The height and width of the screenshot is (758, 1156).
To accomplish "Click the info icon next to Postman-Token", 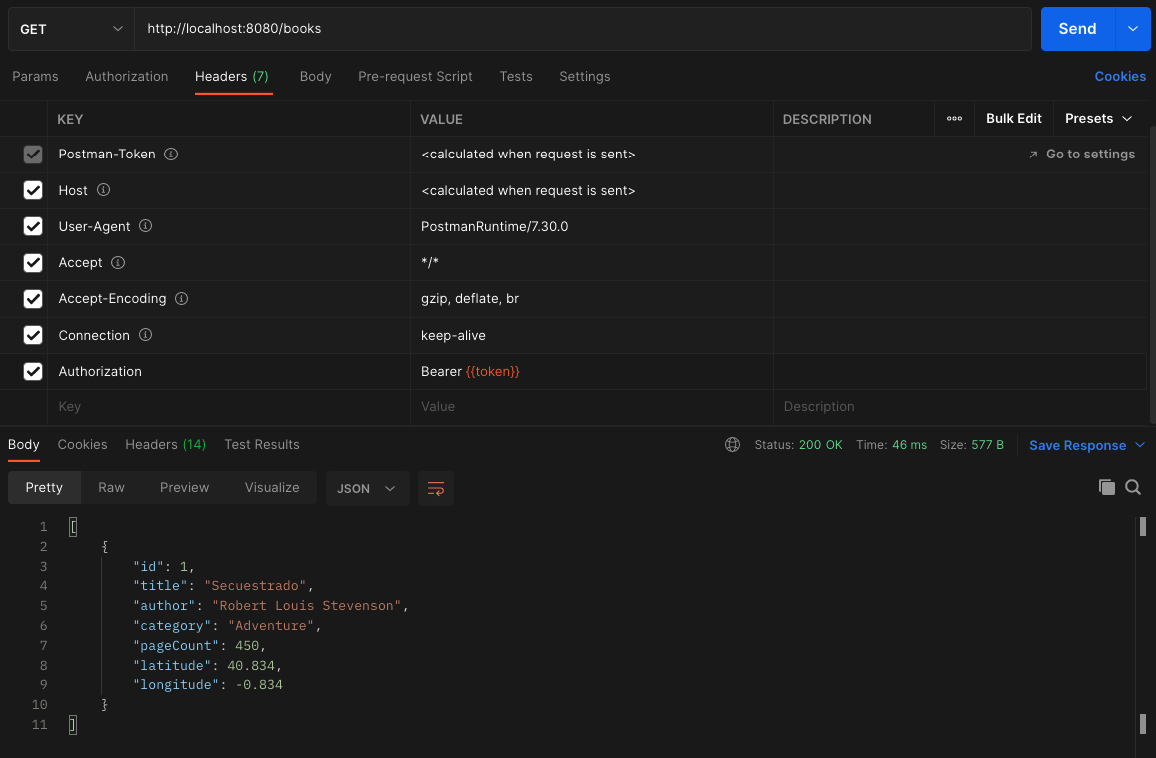I will tap(171, 155).
